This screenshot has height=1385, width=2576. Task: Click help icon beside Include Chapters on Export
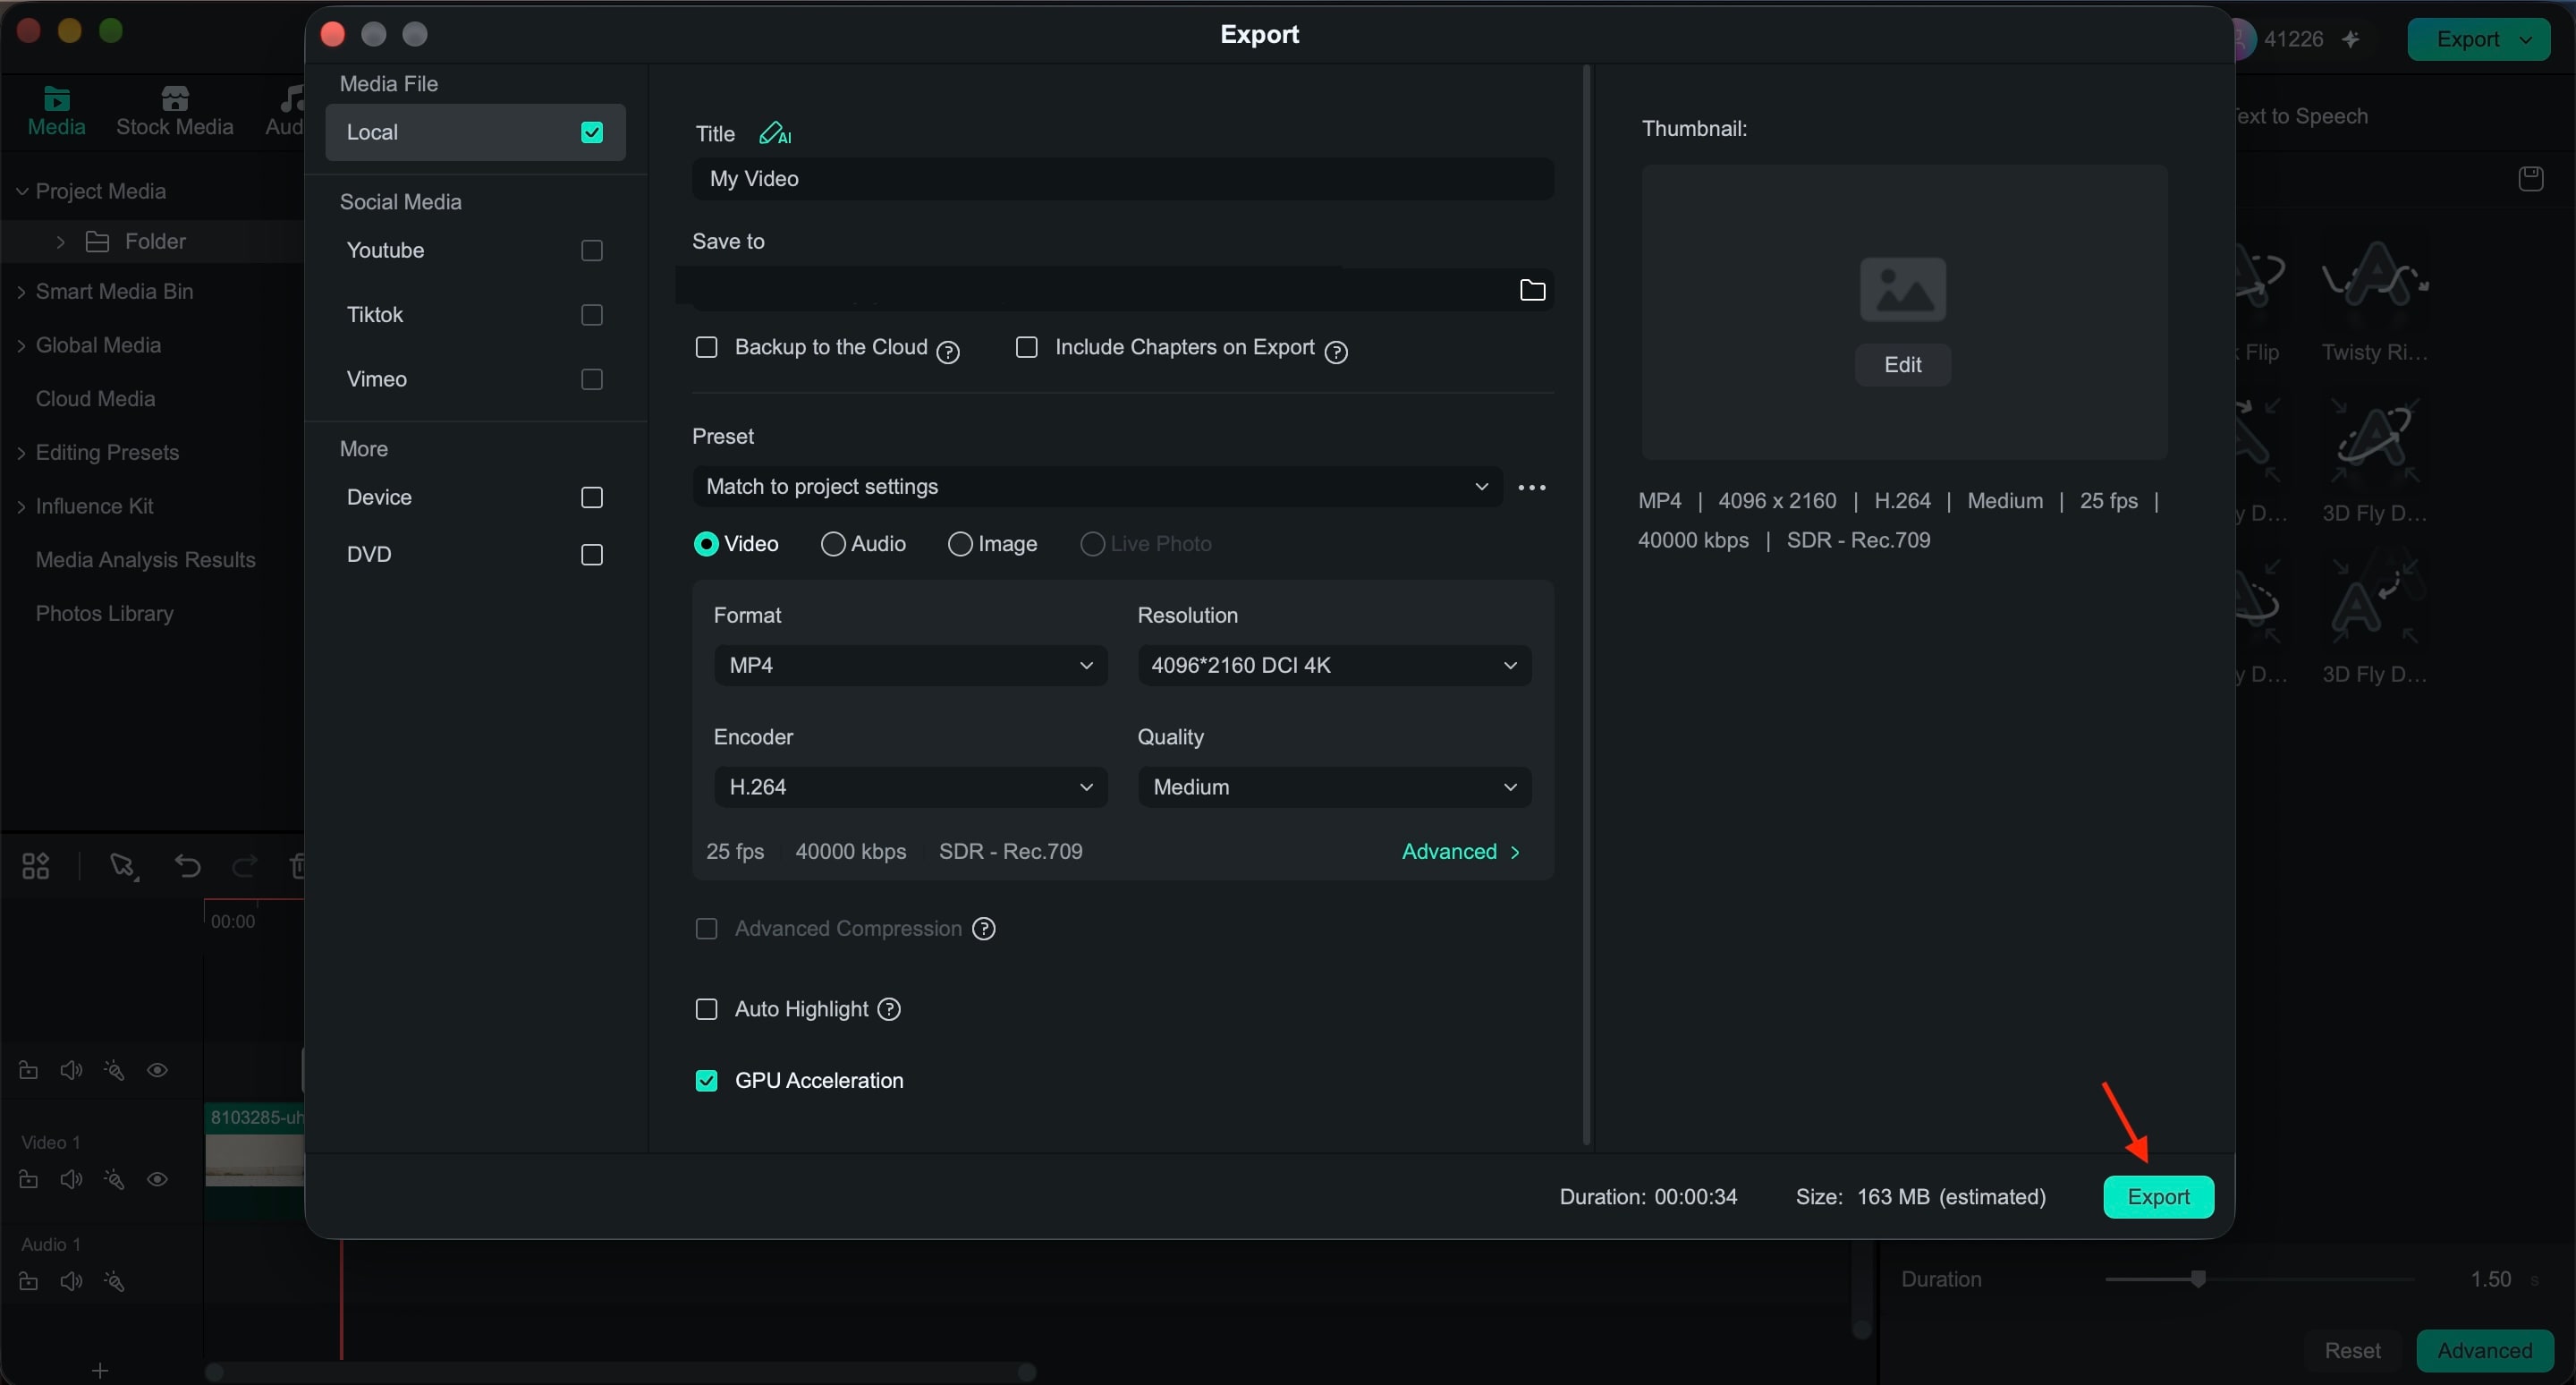tap(1336, 351)
